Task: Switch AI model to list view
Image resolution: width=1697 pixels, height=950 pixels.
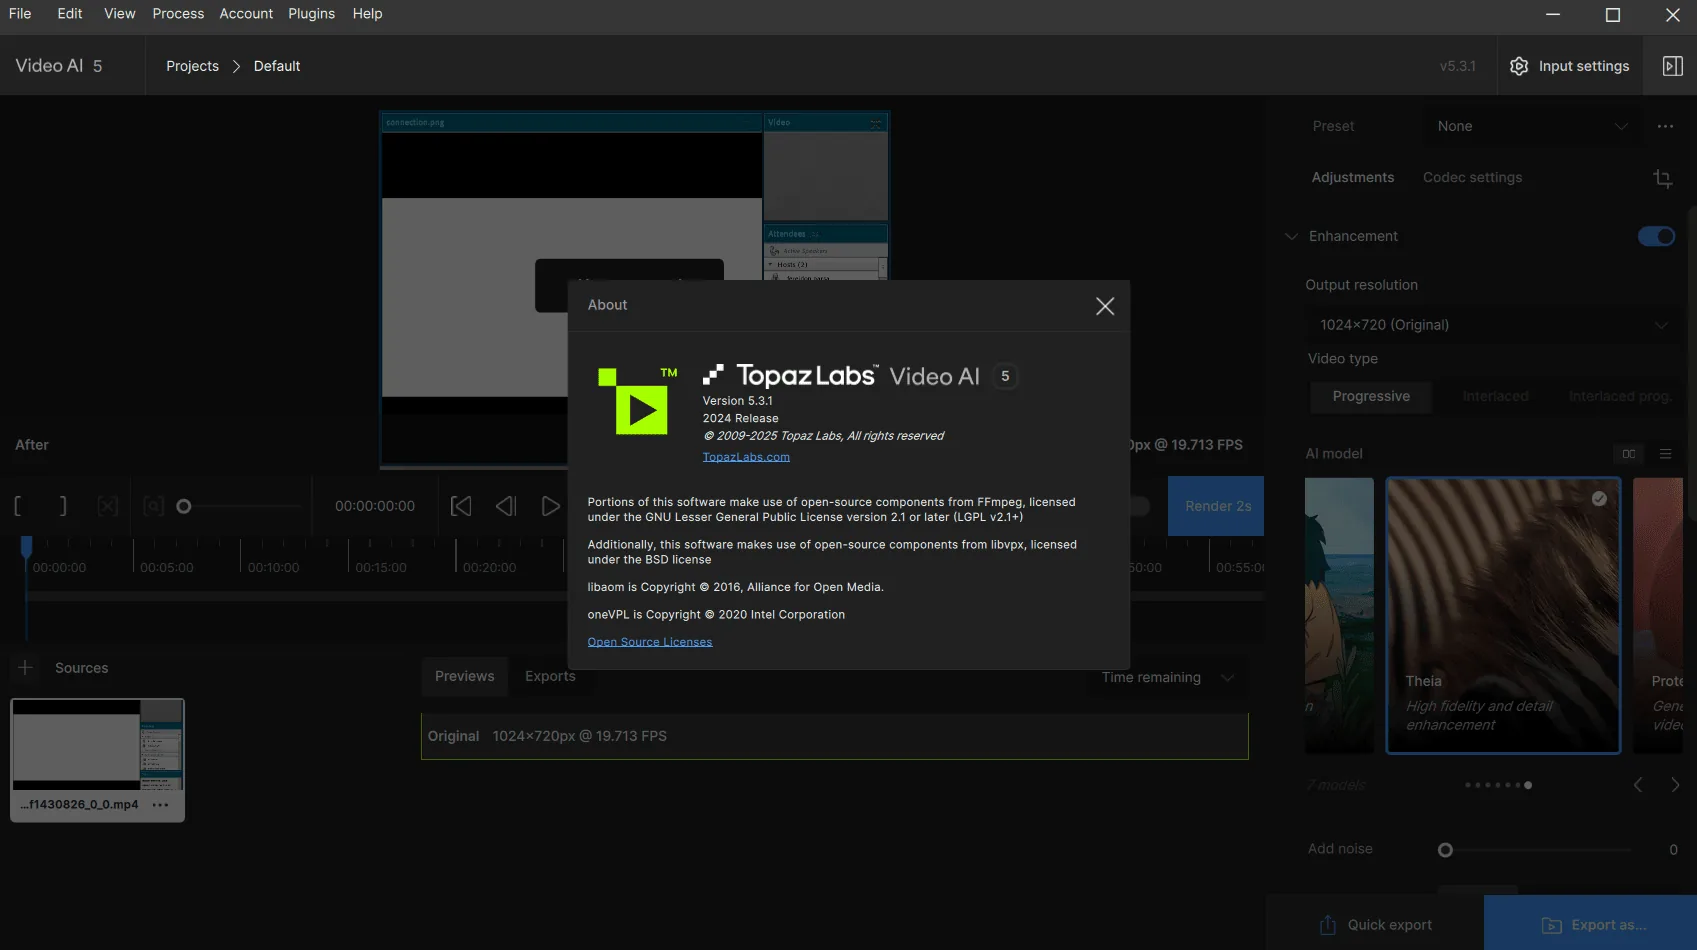Action: pos(1665,454)
